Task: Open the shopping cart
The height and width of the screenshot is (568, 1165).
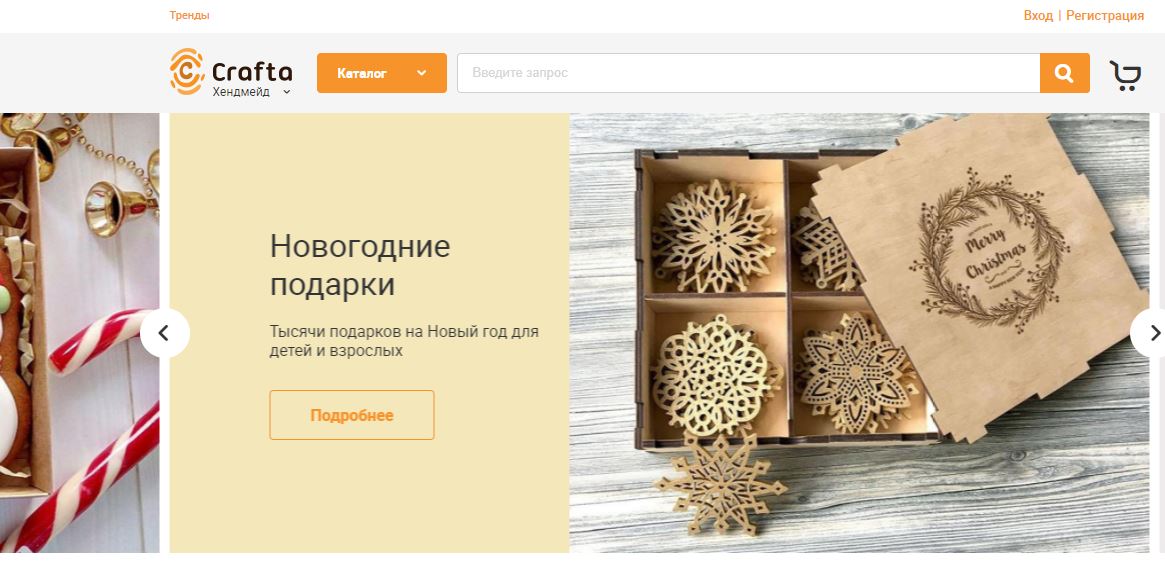Action: pyautogui.click(x=1125, y=75)
